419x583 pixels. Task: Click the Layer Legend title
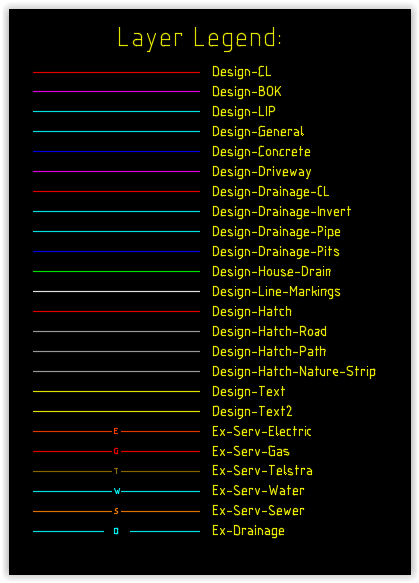(200, 38)
